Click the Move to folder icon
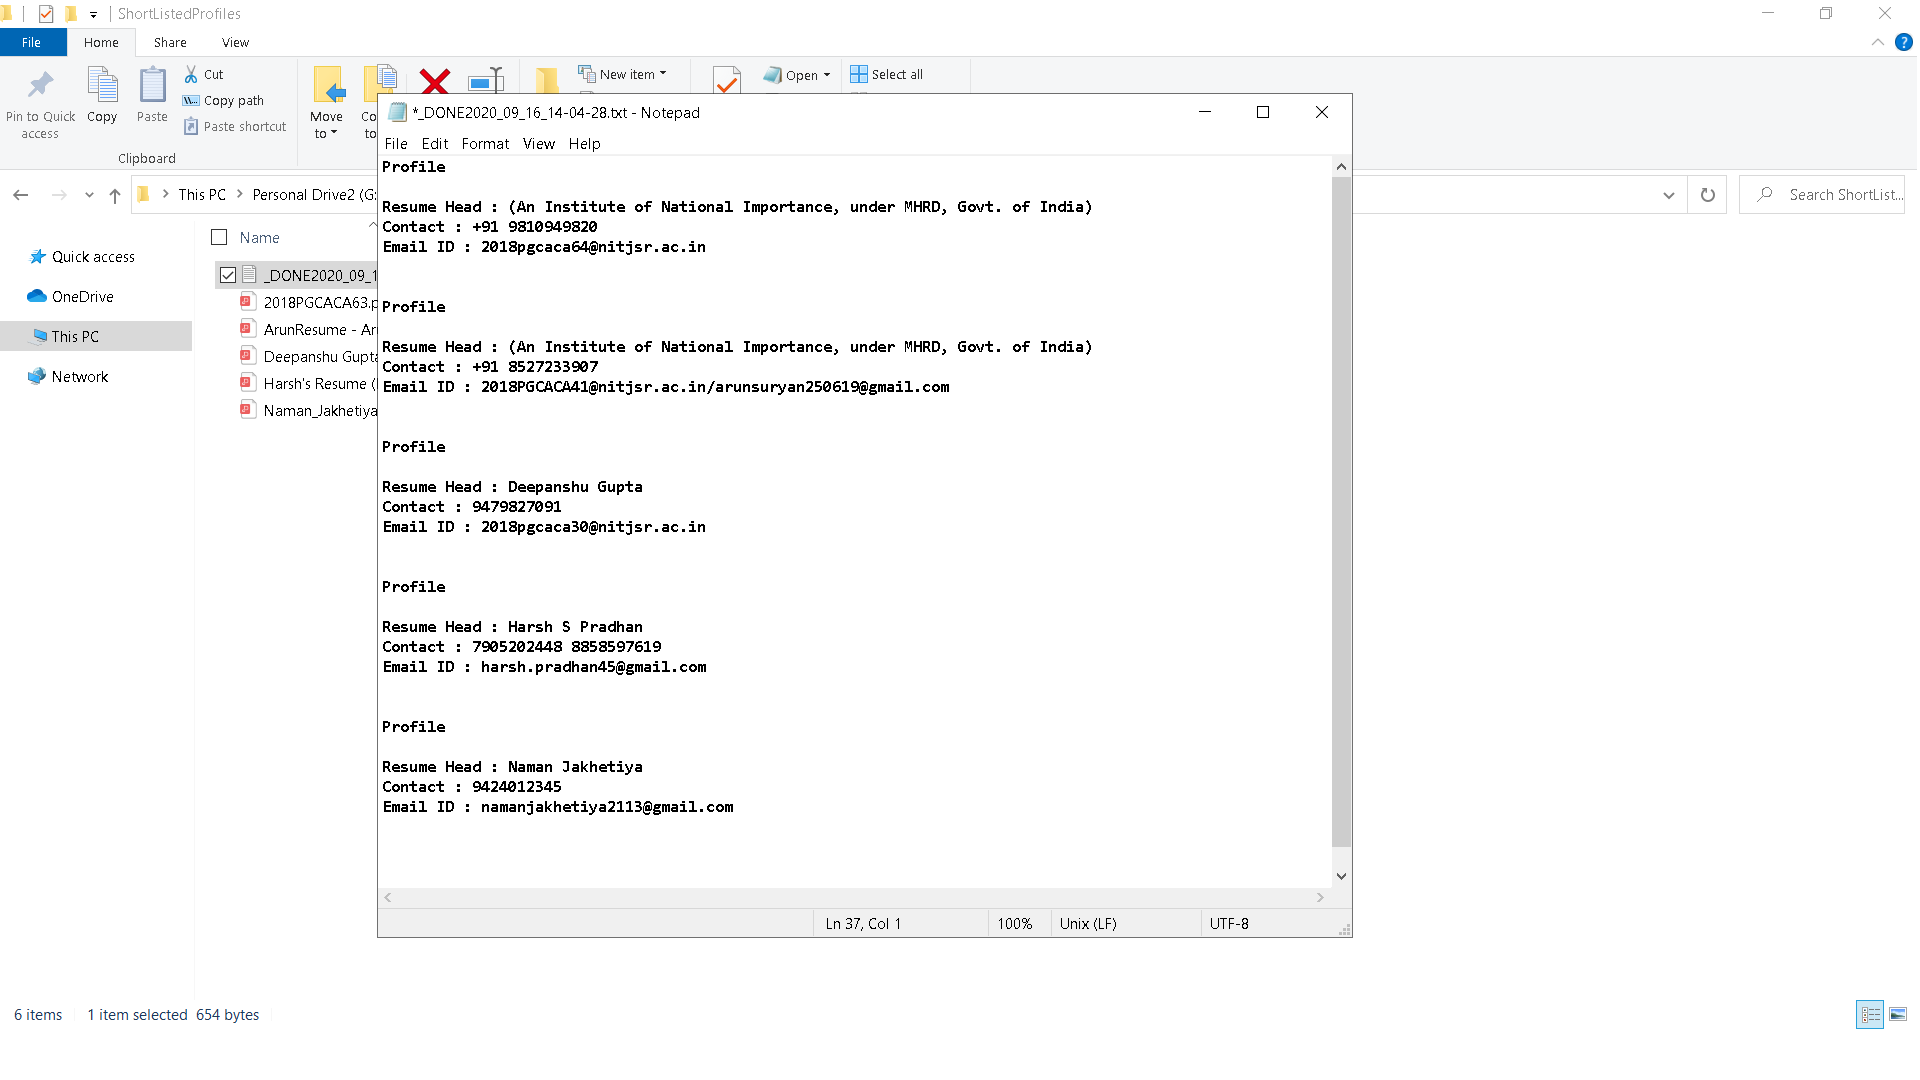 pyautogui.click(x=328, y=85)
